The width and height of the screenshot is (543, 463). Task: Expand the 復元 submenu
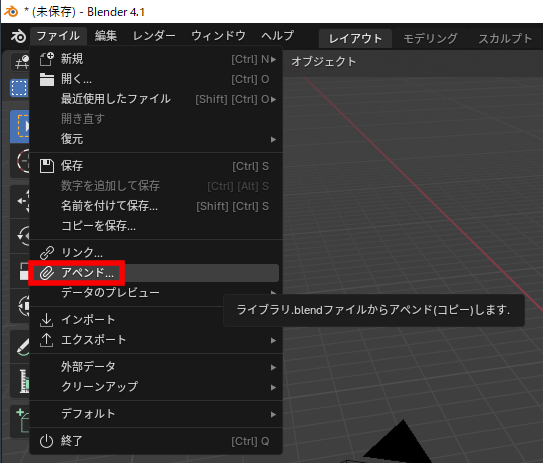click(x=156, y=139)
